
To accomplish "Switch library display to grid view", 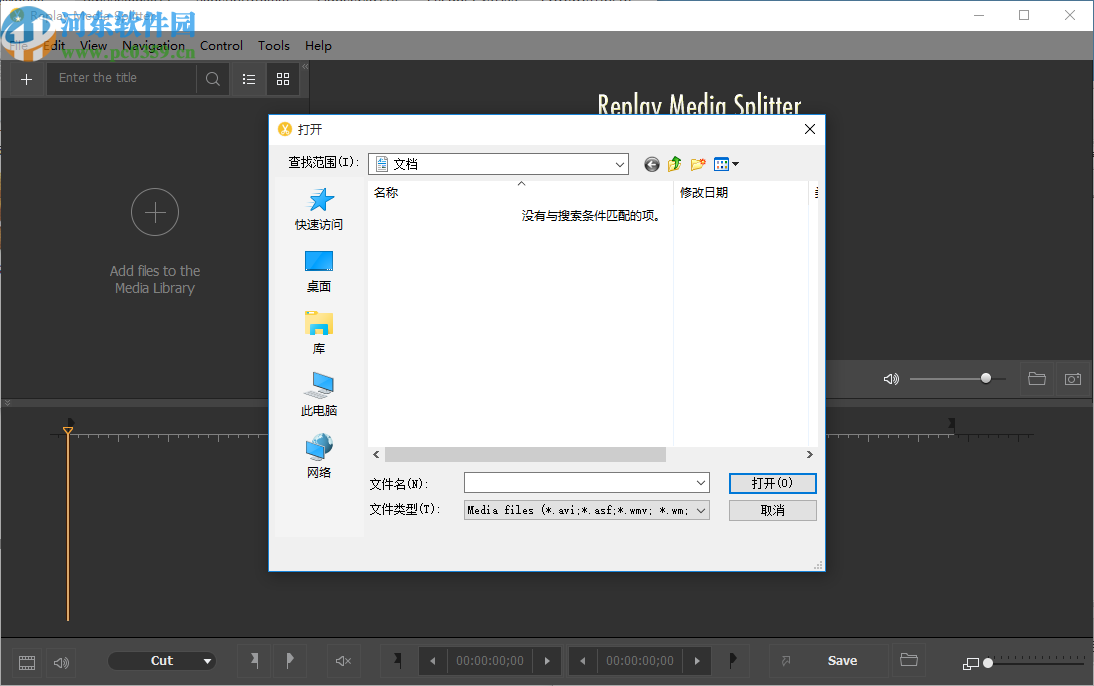I will point(282,79).
